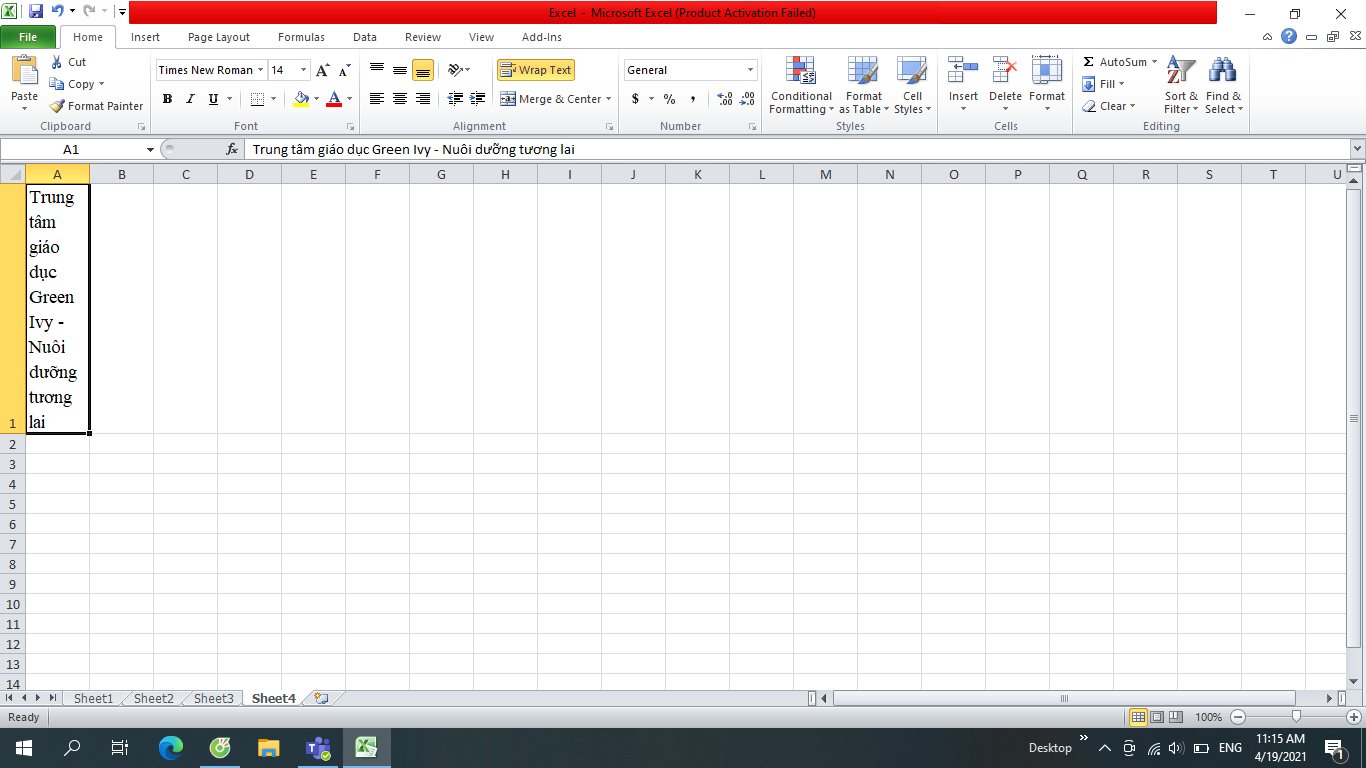Click Find & Select button
Viewport: 1366px width, 768px height.
tap(1224, 85)
